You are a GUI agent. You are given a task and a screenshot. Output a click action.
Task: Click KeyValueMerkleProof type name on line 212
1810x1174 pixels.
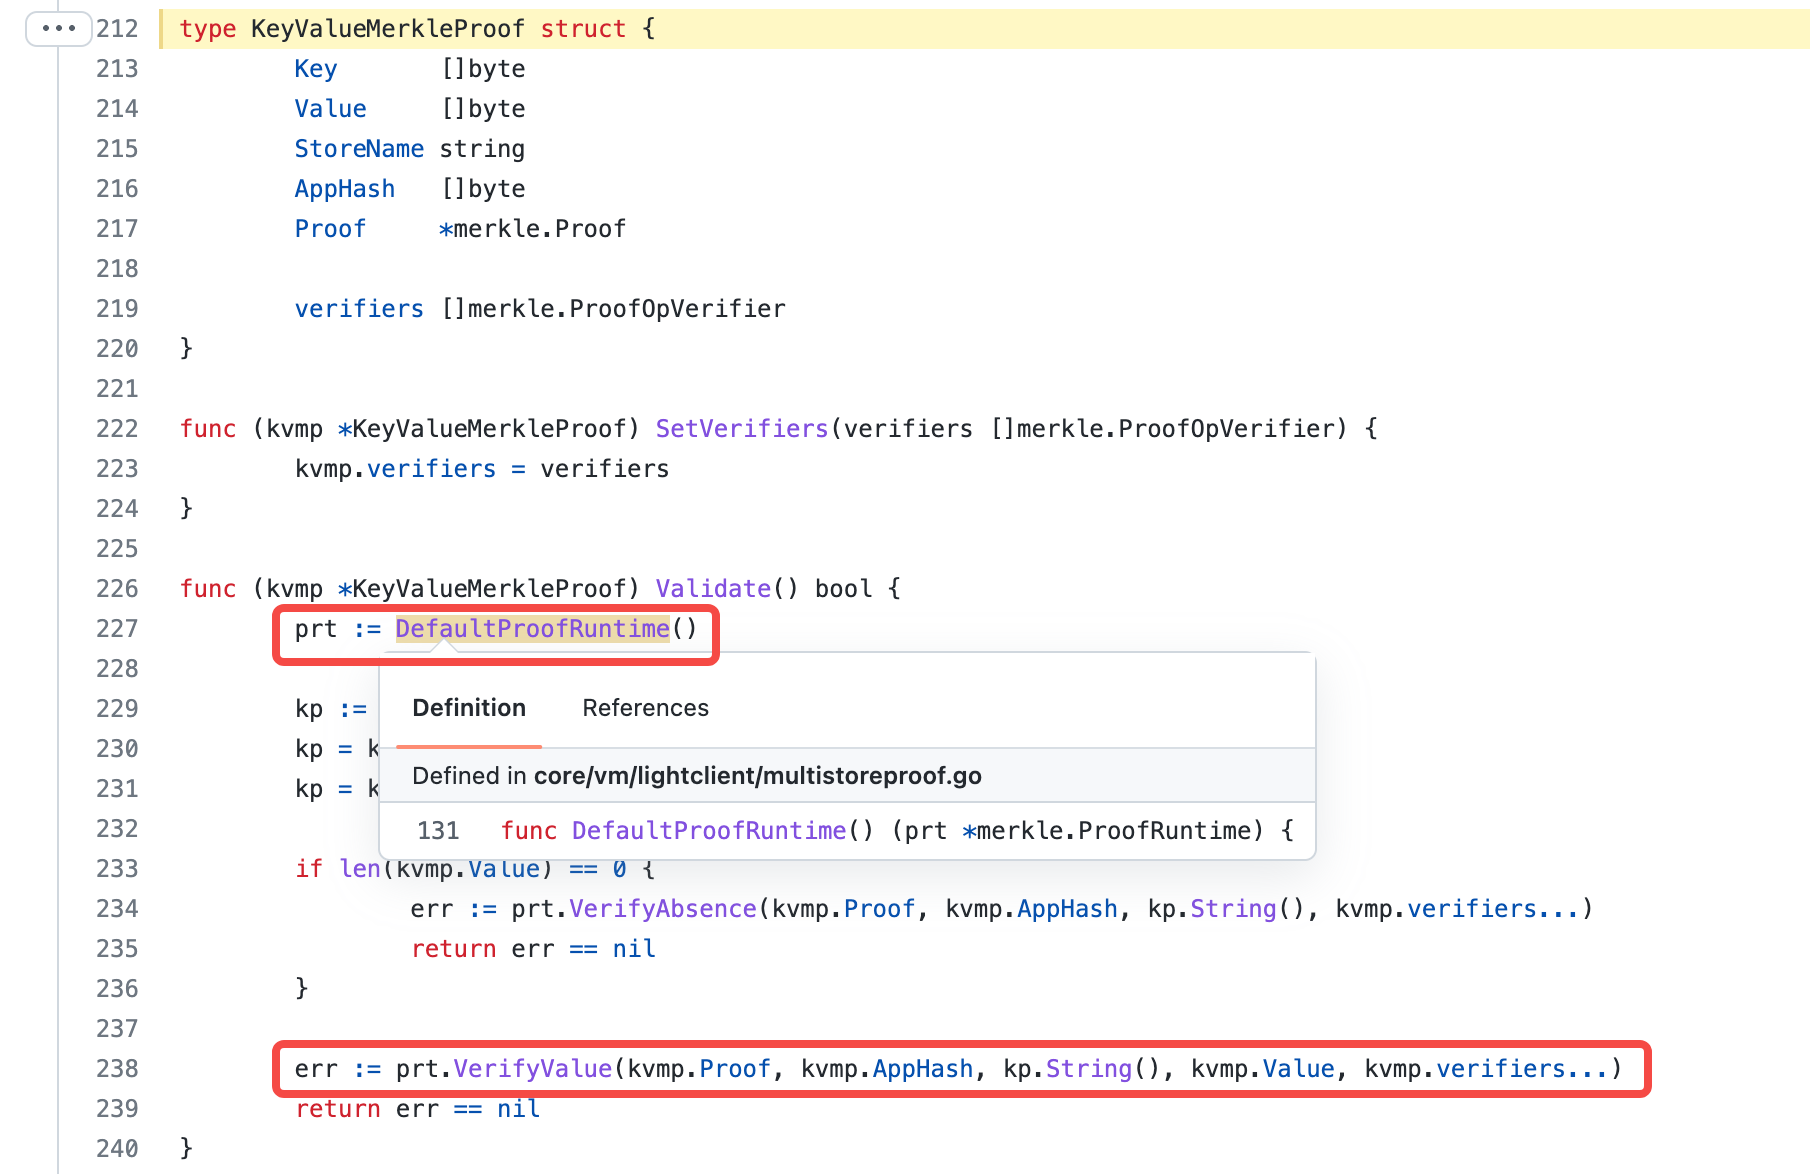click(387, 29)
